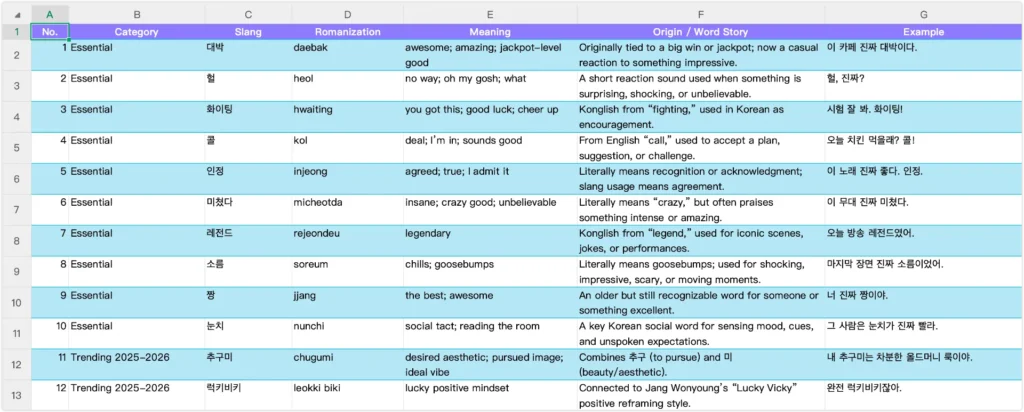Viewport: 1024px width, 412px height.
Task: Select column B header
Action: pyautogui.click(x=136, y=14)
